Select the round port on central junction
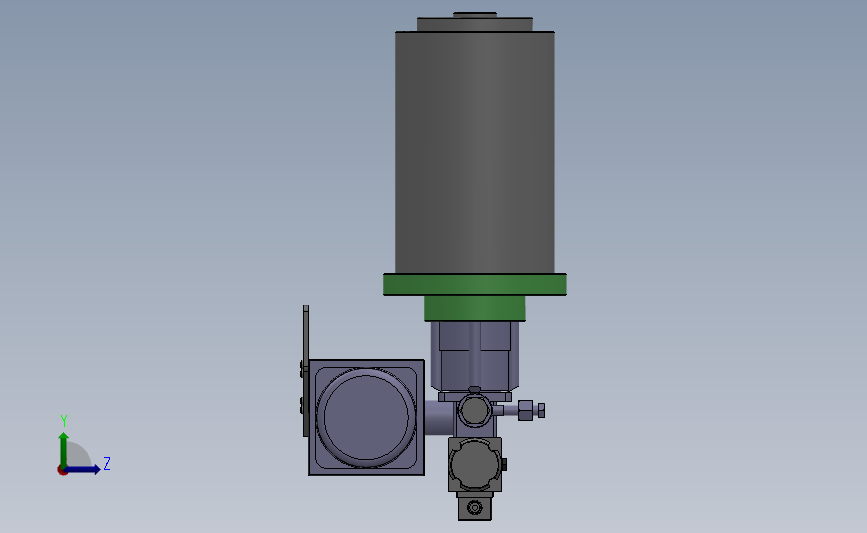867x533 pixels. coord(475,411)
